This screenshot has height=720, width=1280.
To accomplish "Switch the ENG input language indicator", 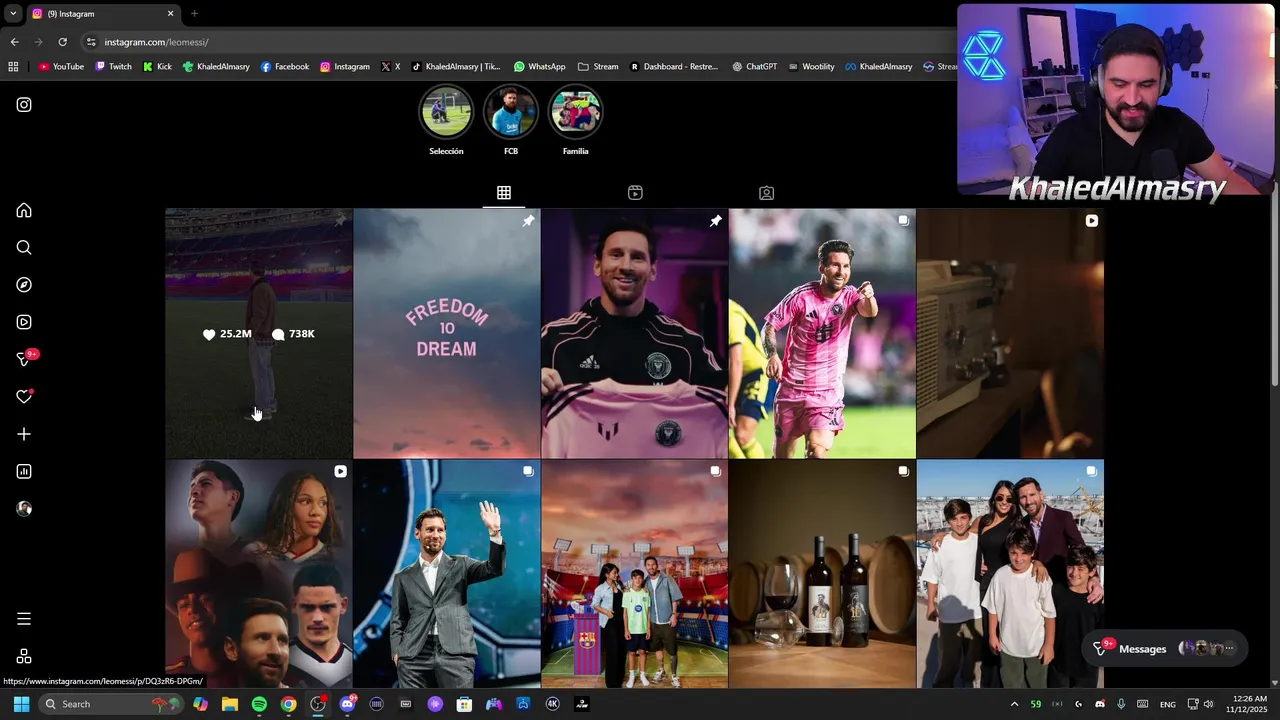I will tap(1168, 704).
